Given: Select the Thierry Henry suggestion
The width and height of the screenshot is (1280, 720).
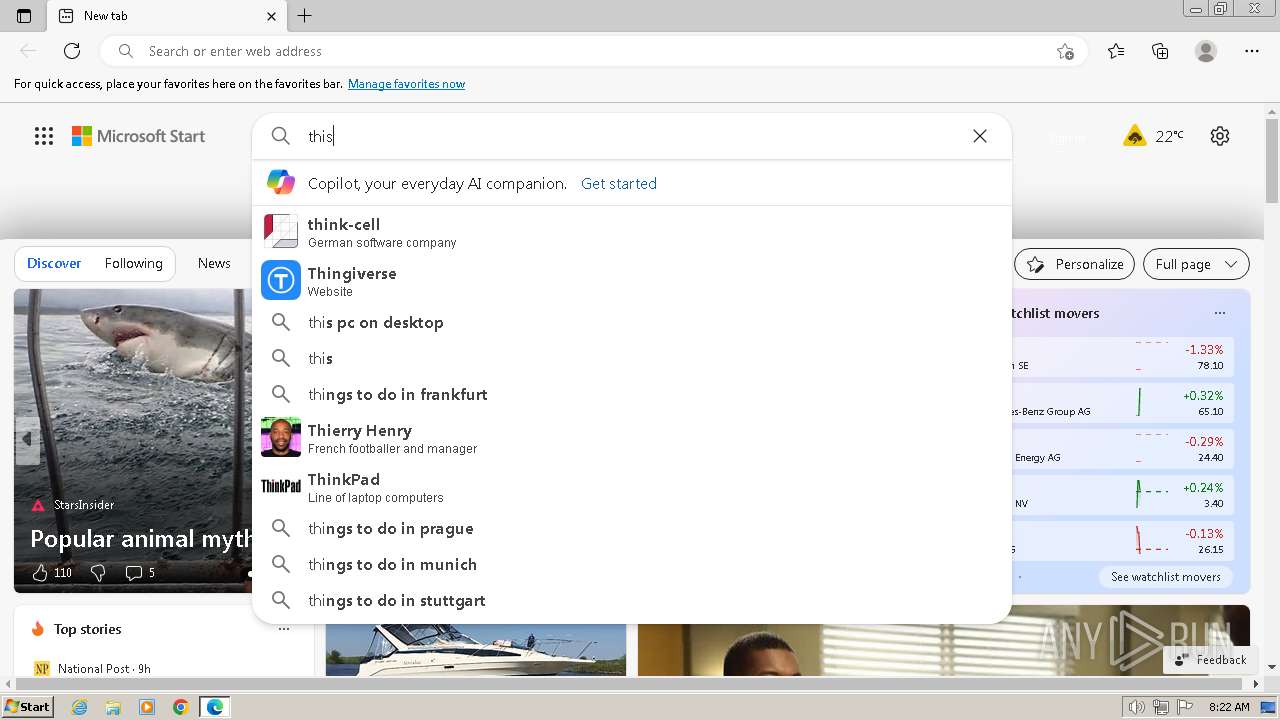Looking at the screenshot, I should point(632,438).
